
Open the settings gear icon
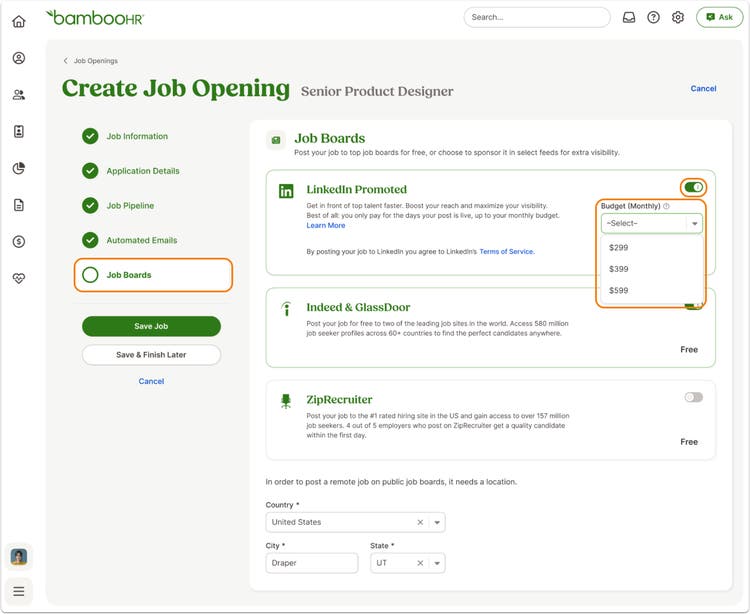pyautogui.click(x=677, y=17)
